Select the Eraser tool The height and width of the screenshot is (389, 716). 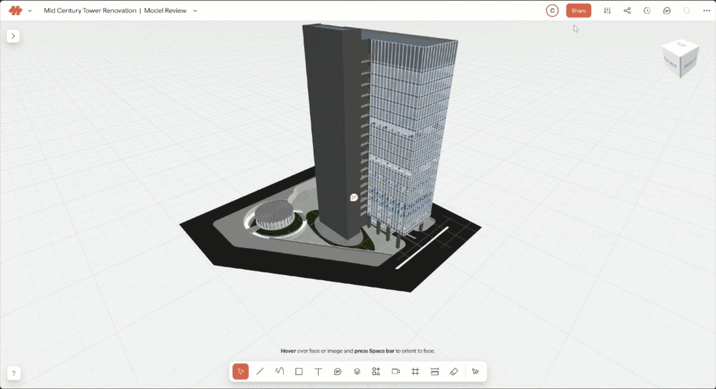point(454,372)
